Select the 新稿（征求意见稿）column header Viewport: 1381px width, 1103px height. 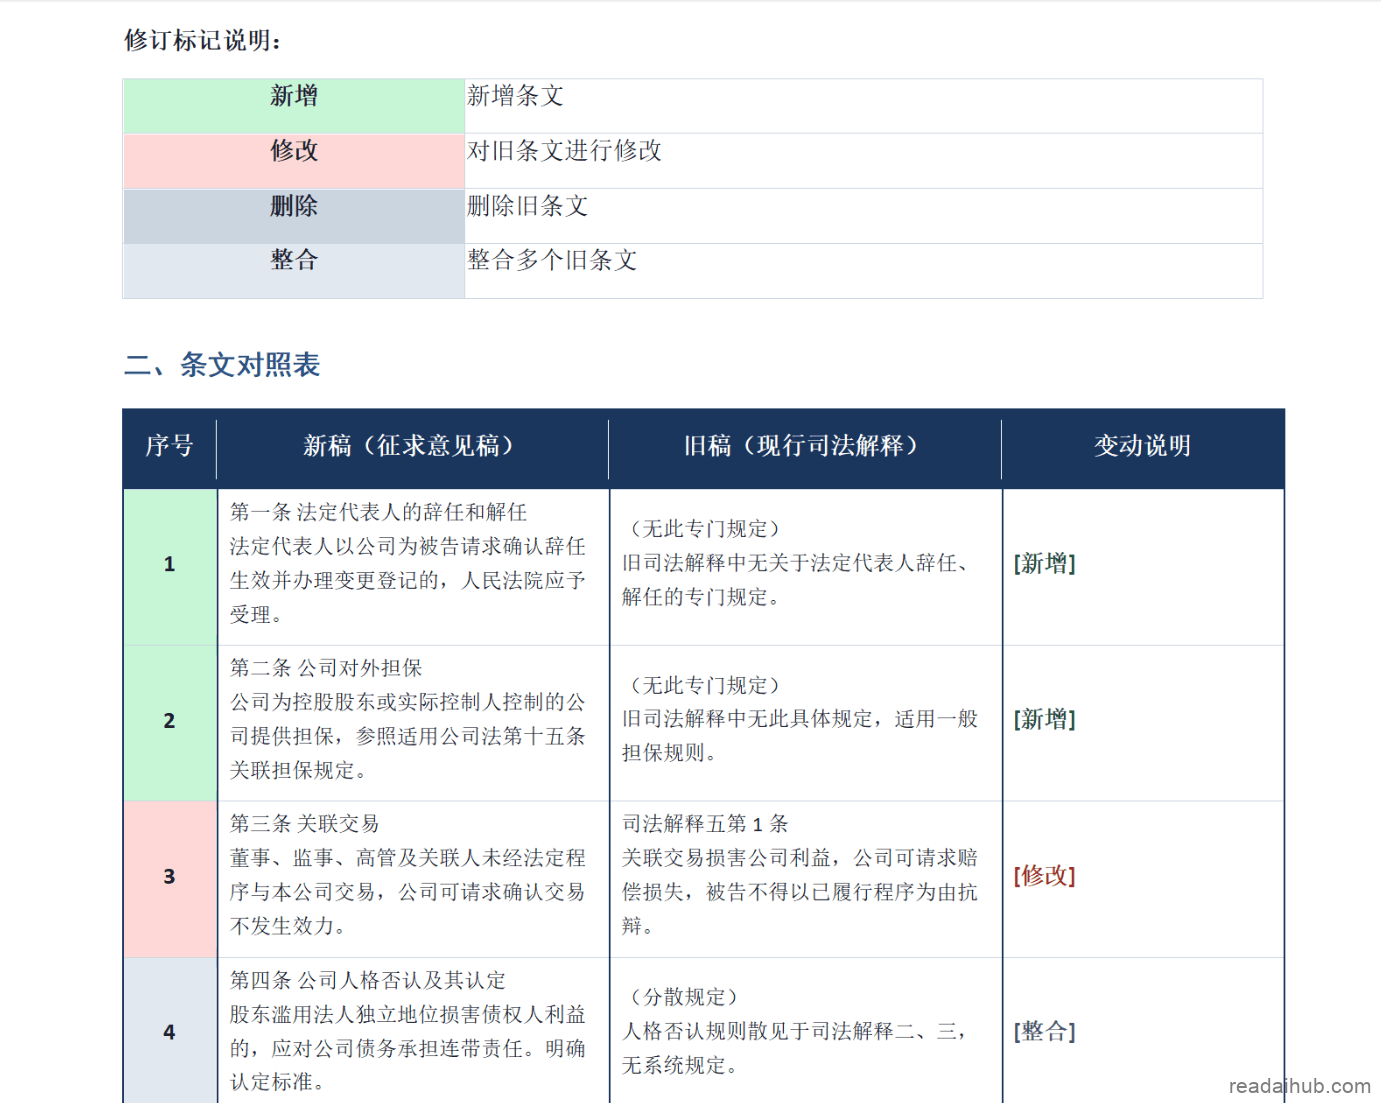click(x=411, y=446)
